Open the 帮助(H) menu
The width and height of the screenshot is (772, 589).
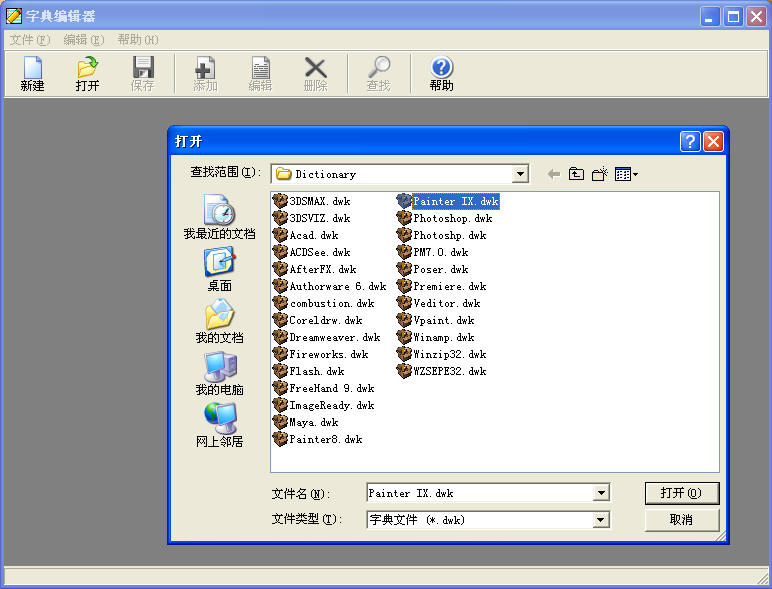(138, 39)
